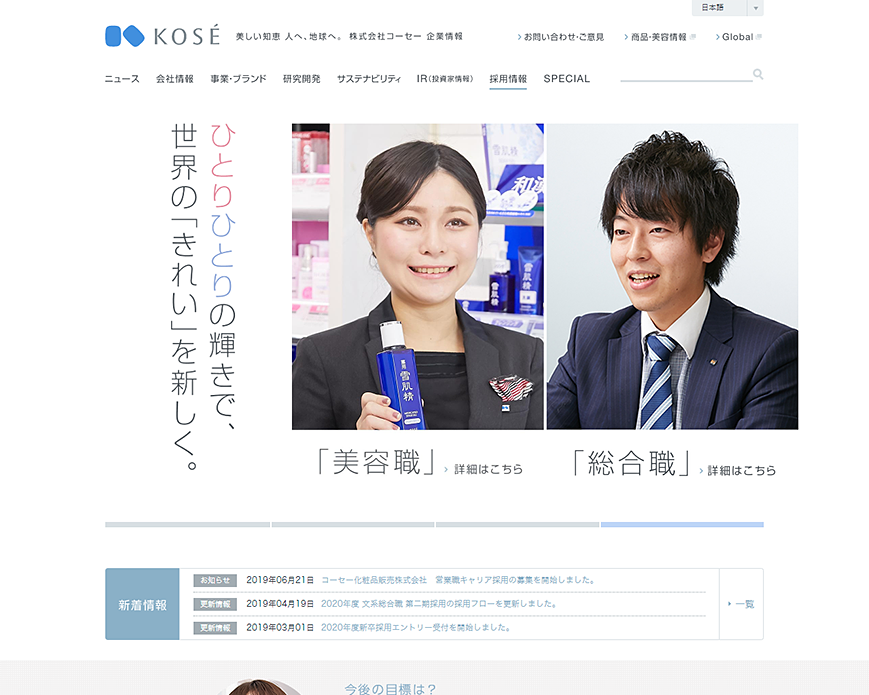The image size is (869, 695).
Task: Click the KOSÉ logo
Action: 163,34
